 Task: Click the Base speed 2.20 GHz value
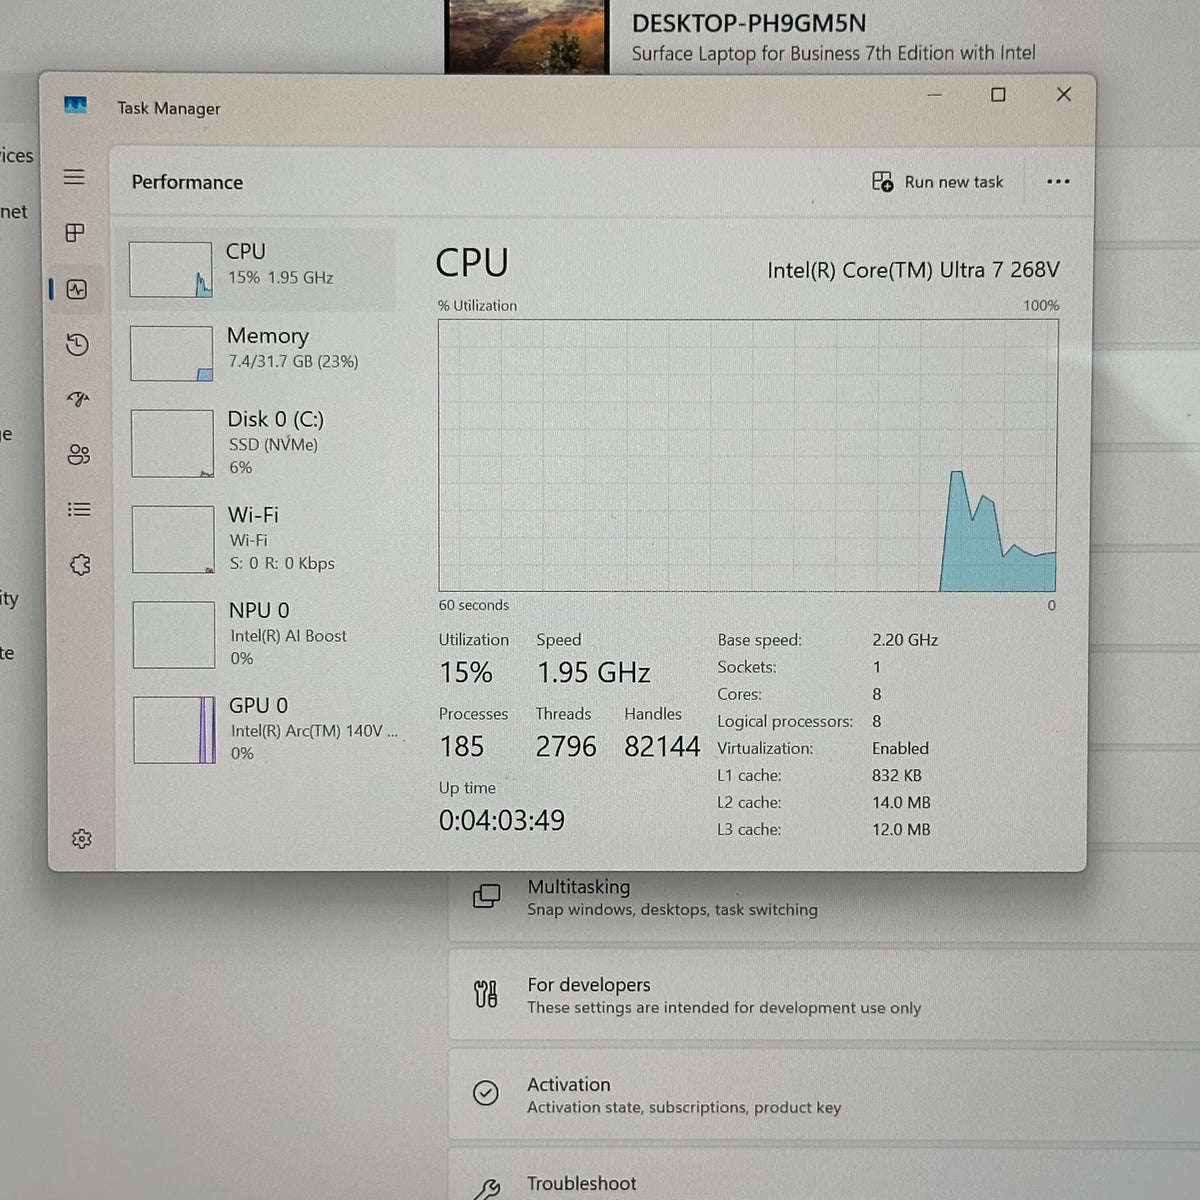905,640
